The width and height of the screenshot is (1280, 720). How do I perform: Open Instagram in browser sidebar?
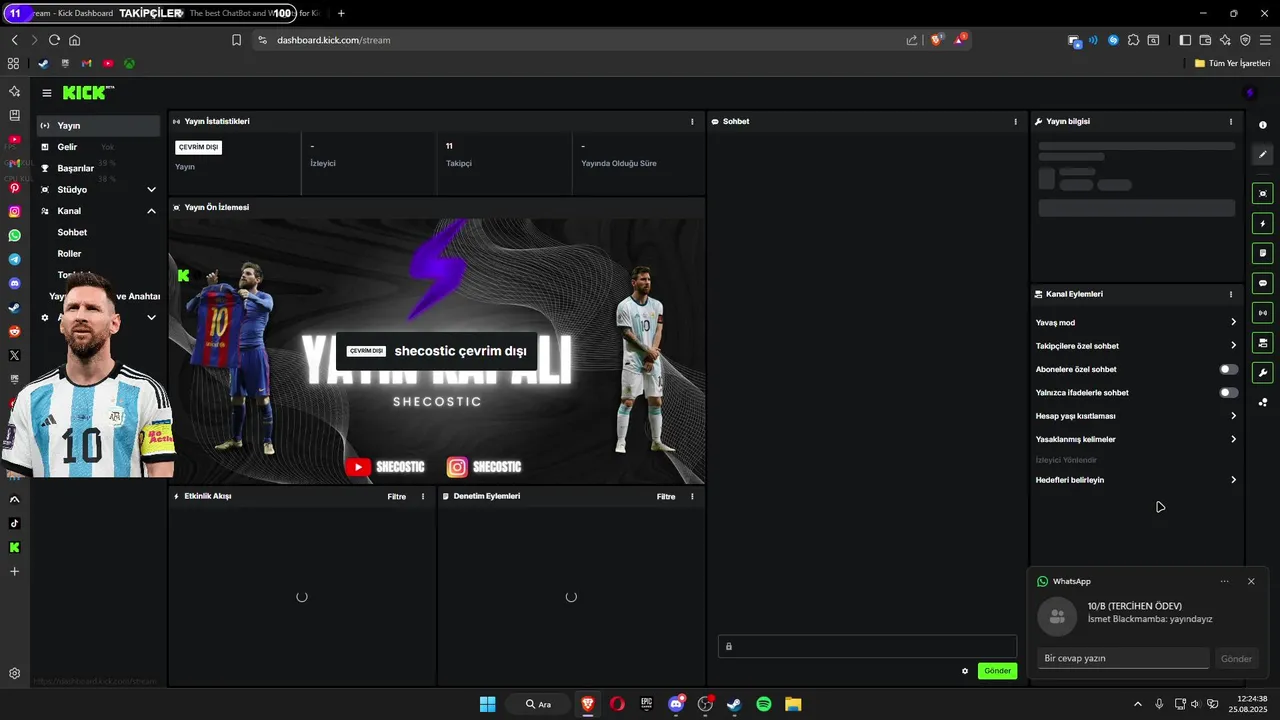pyautogui.click(x=14, y=211)
